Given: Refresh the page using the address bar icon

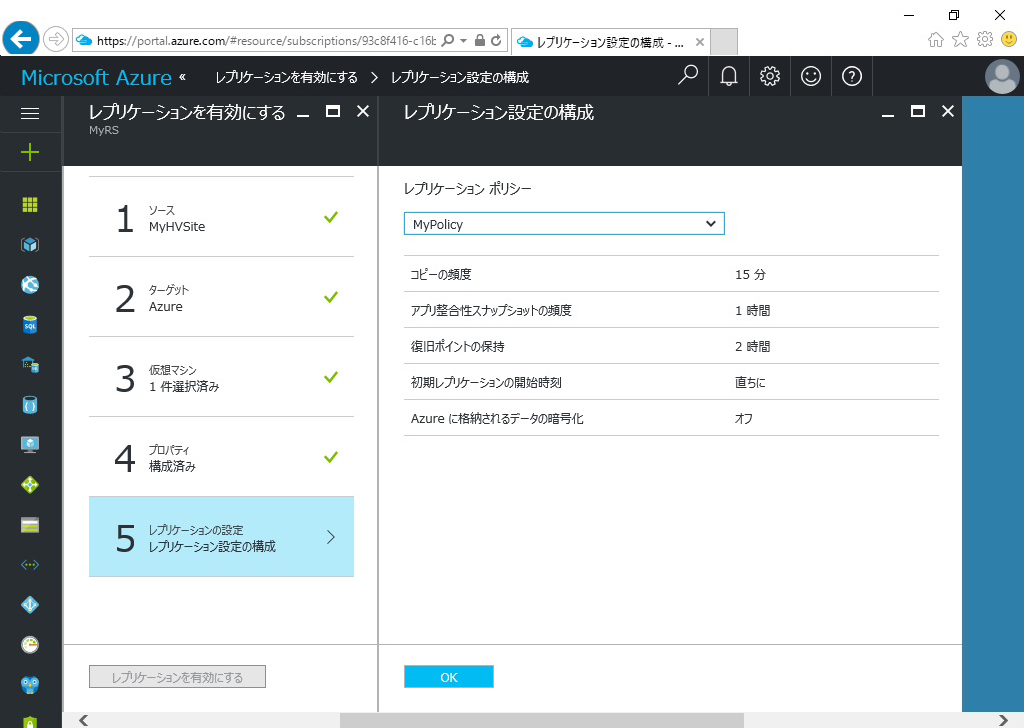Looking at the screenshot, I should click(496, 40).
